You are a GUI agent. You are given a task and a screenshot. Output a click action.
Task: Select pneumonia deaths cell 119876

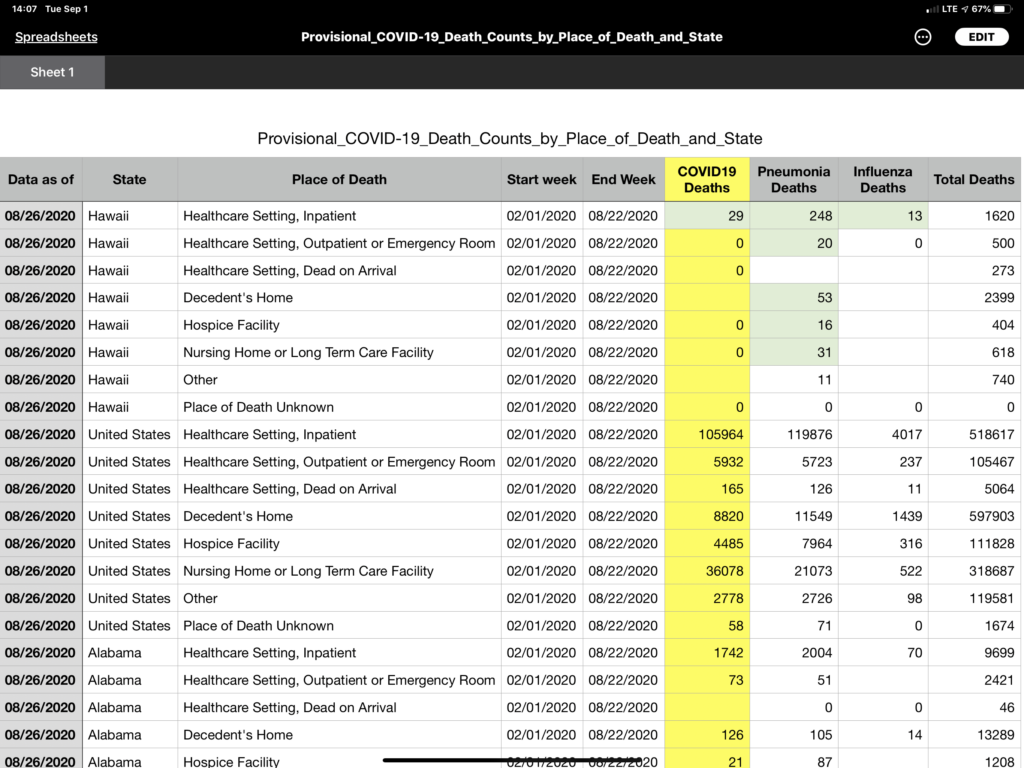coord(794,434)
